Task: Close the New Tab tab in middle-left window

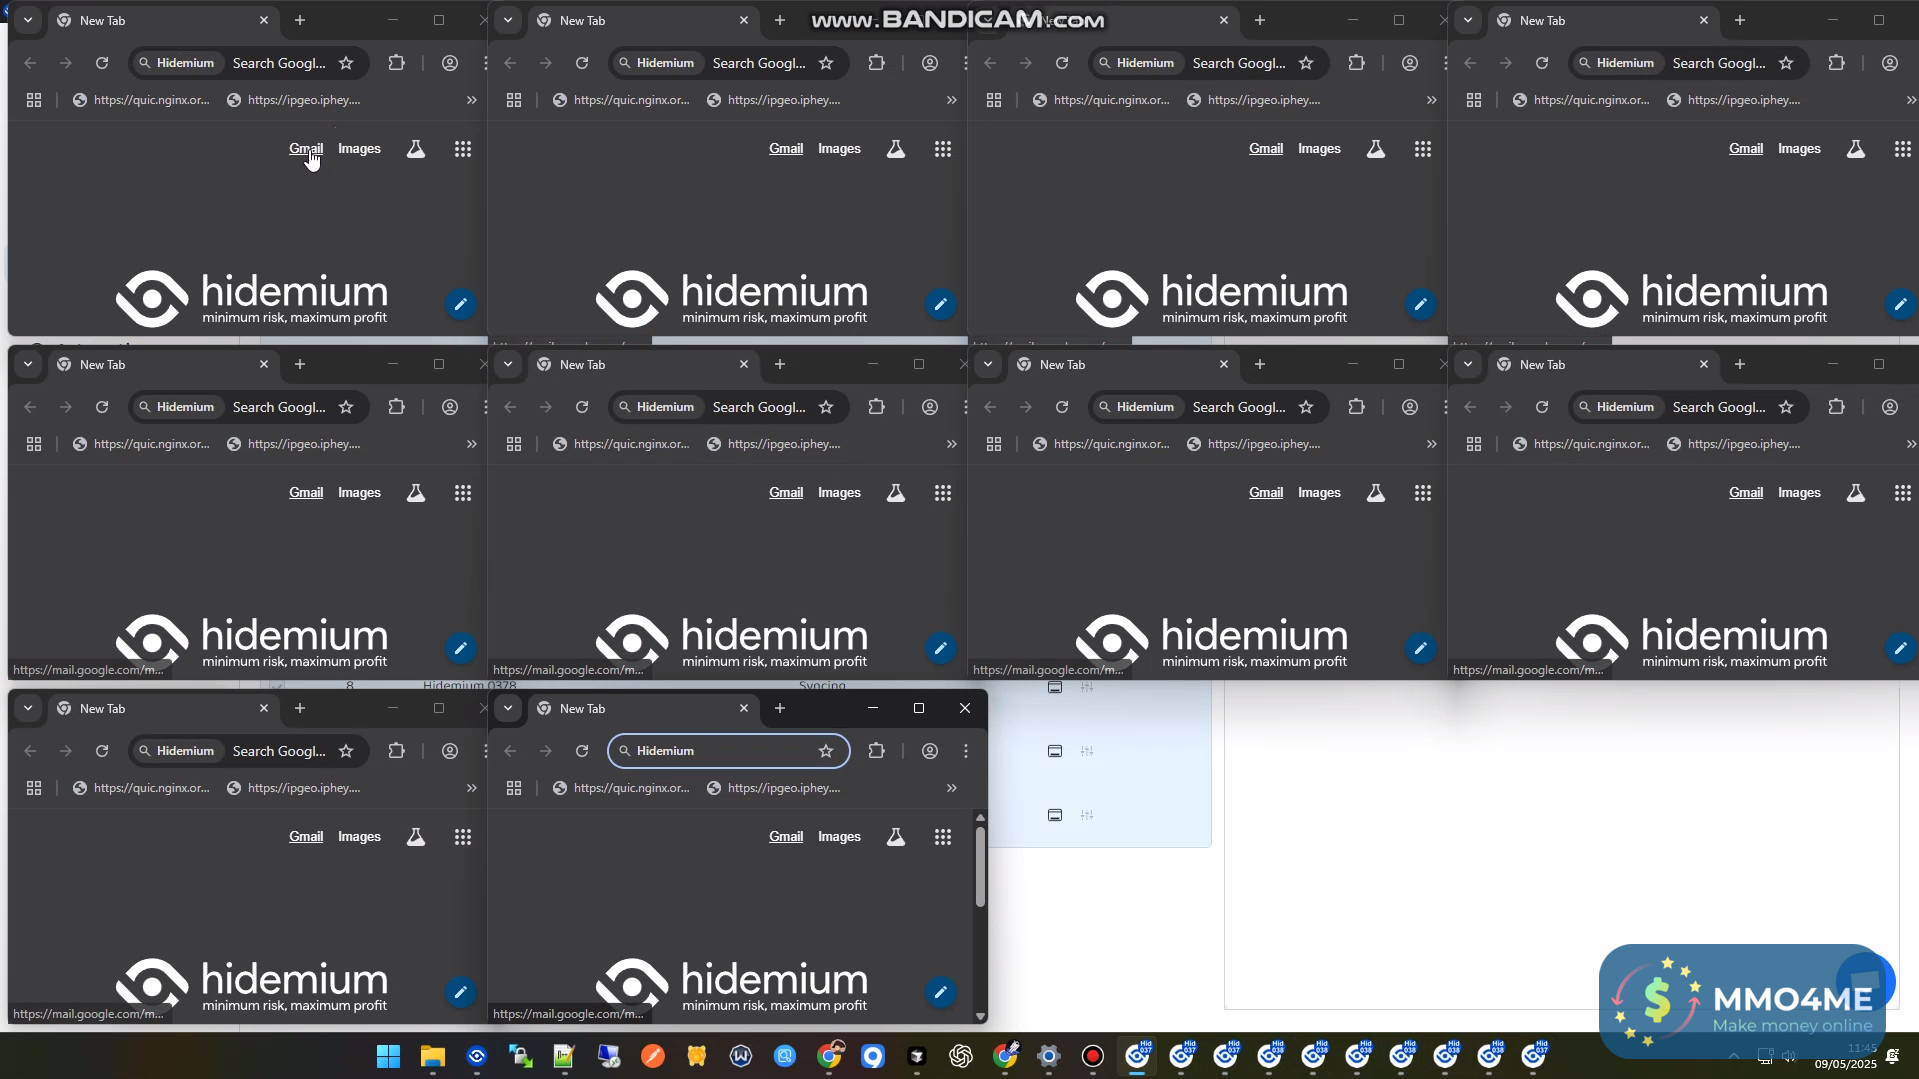Action: 264,364
